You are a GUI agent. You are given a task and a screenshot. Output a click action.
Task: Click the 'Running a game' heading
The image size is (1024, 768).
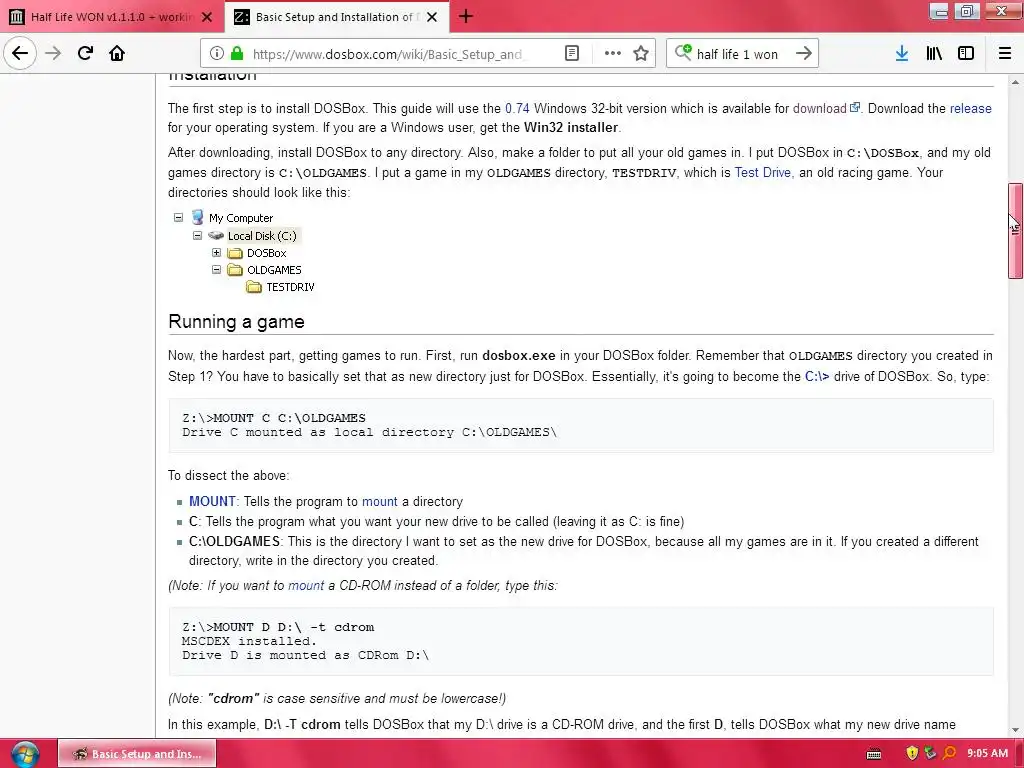coord(236,321)
